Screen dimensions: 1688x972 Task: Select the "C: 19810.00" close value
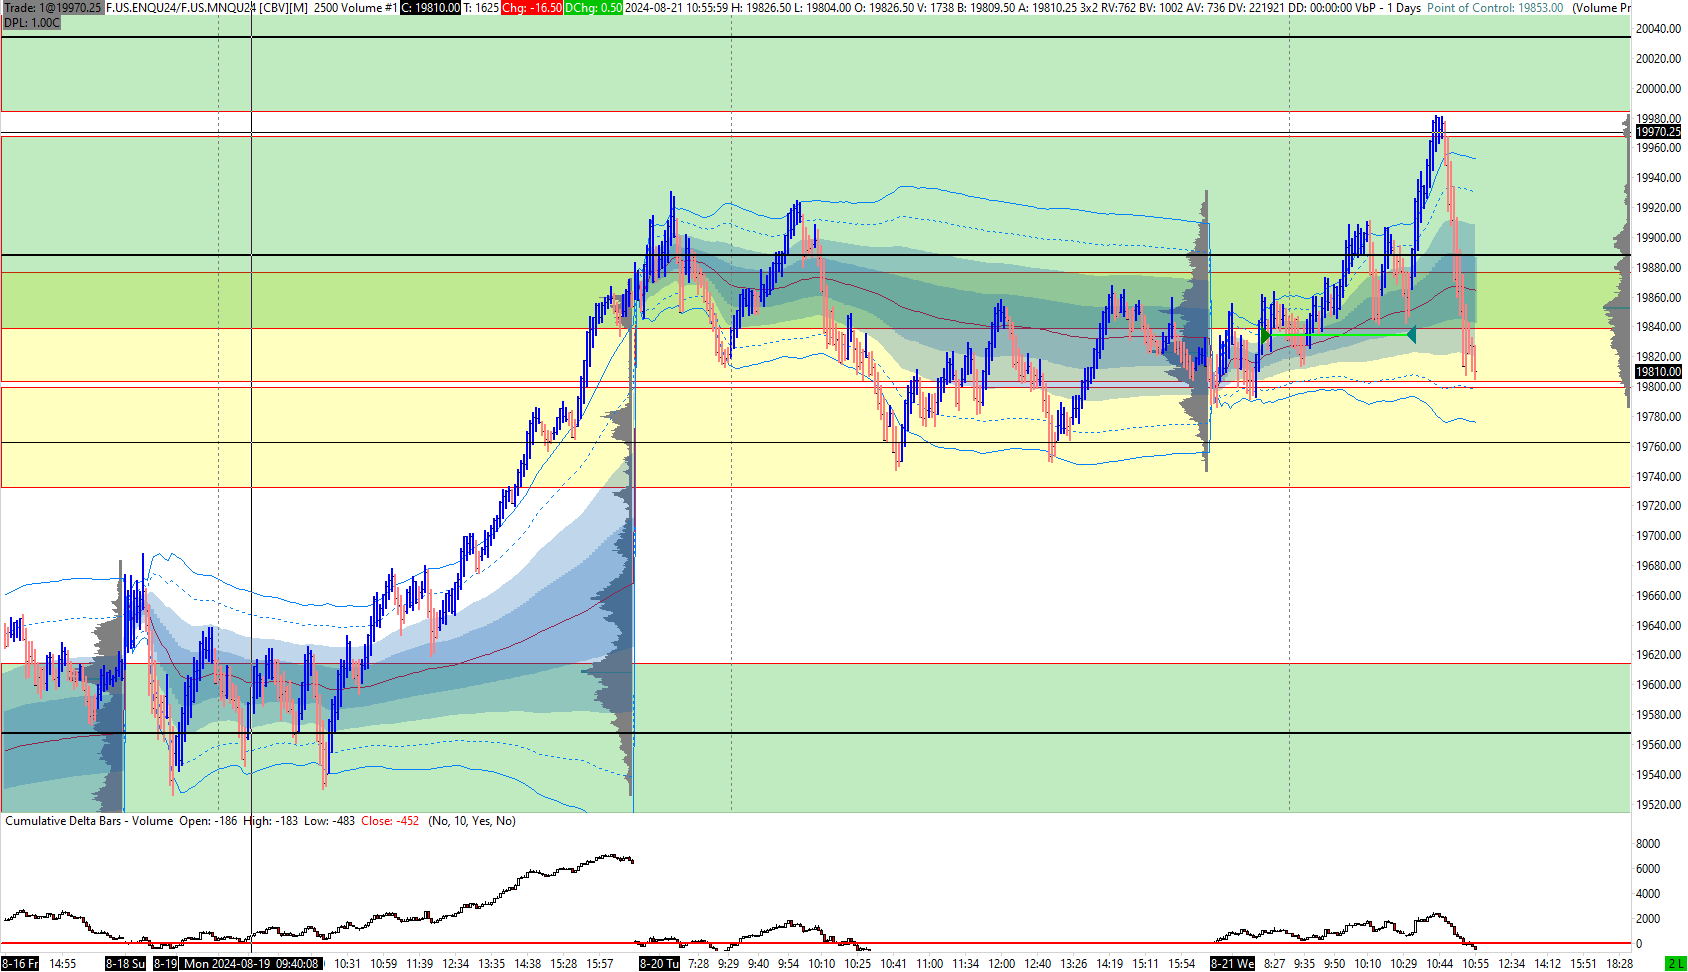(x=431, y=7)
